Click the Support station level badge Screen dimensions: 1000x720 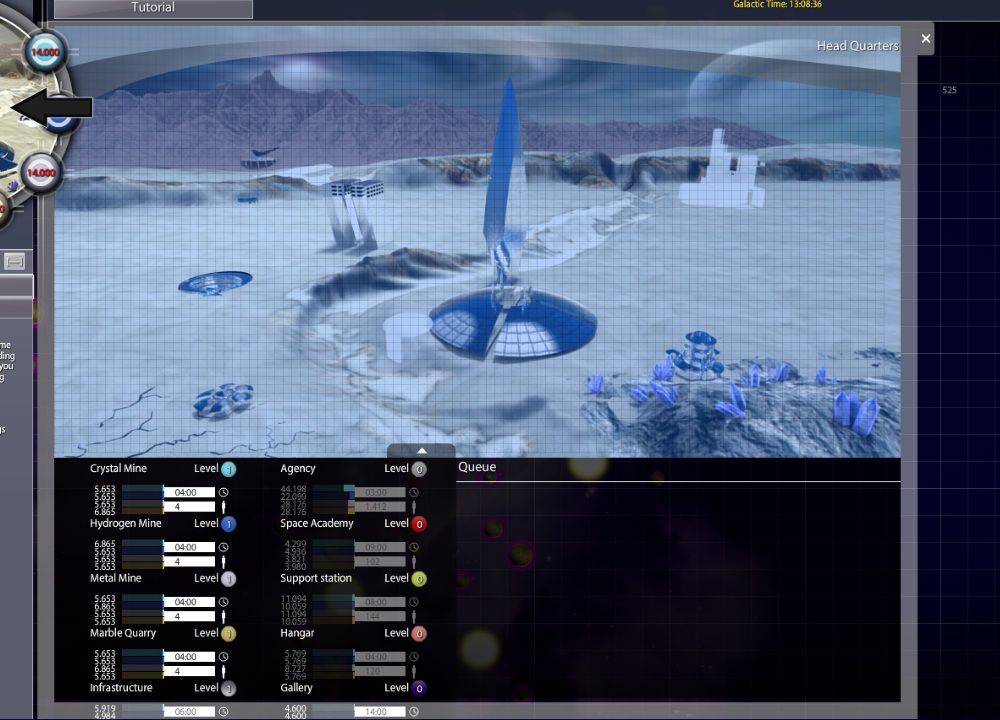419,579
